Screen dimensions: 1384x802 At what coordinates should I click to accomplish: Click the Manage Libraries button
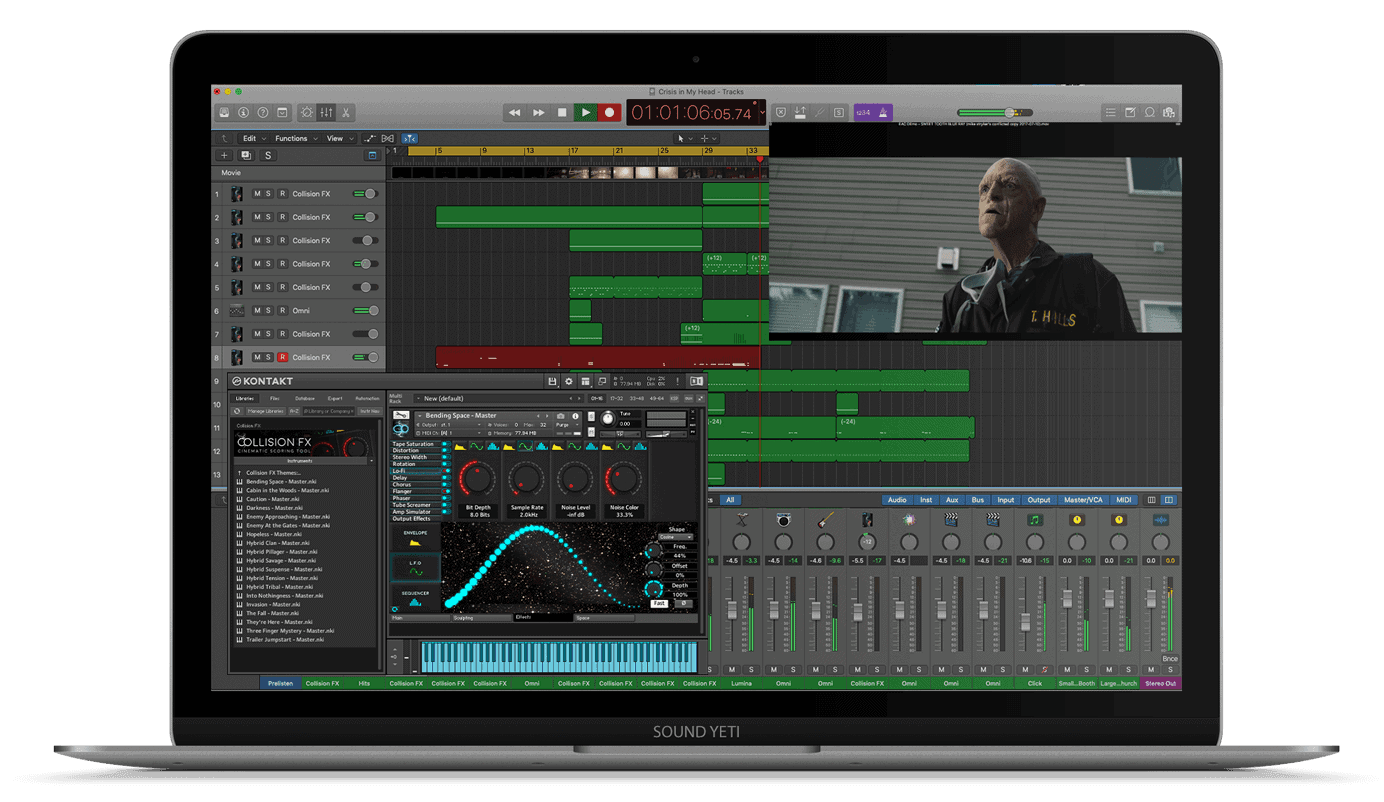click(265, 411)
